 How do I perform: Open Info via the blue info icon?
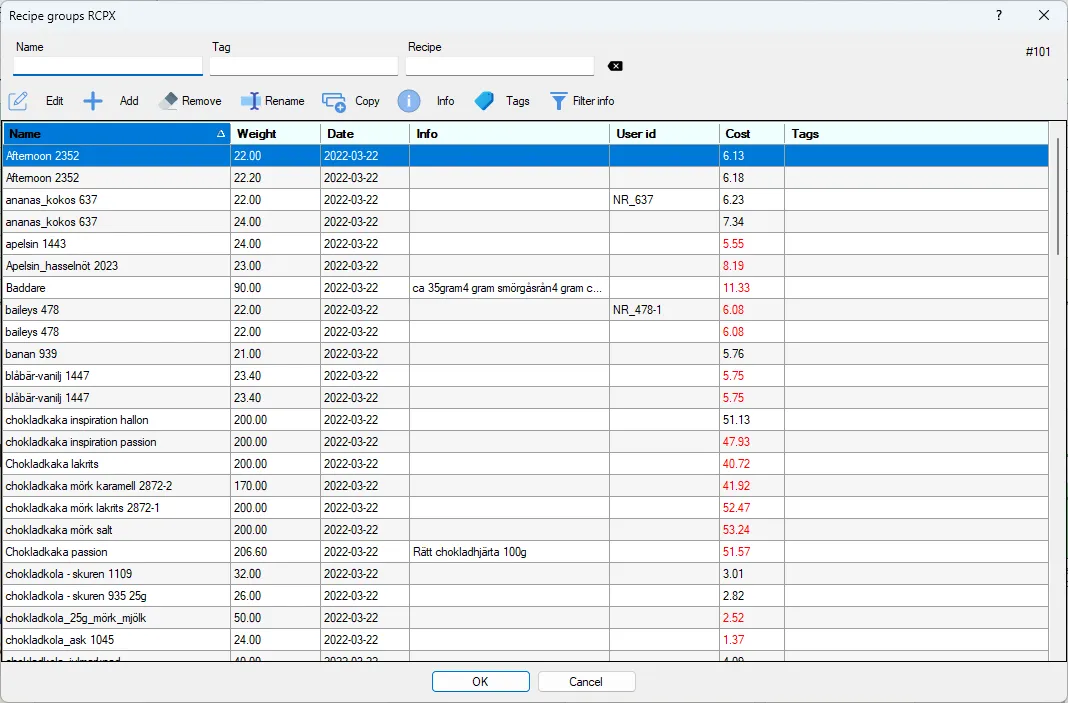(x=409, y=101)
